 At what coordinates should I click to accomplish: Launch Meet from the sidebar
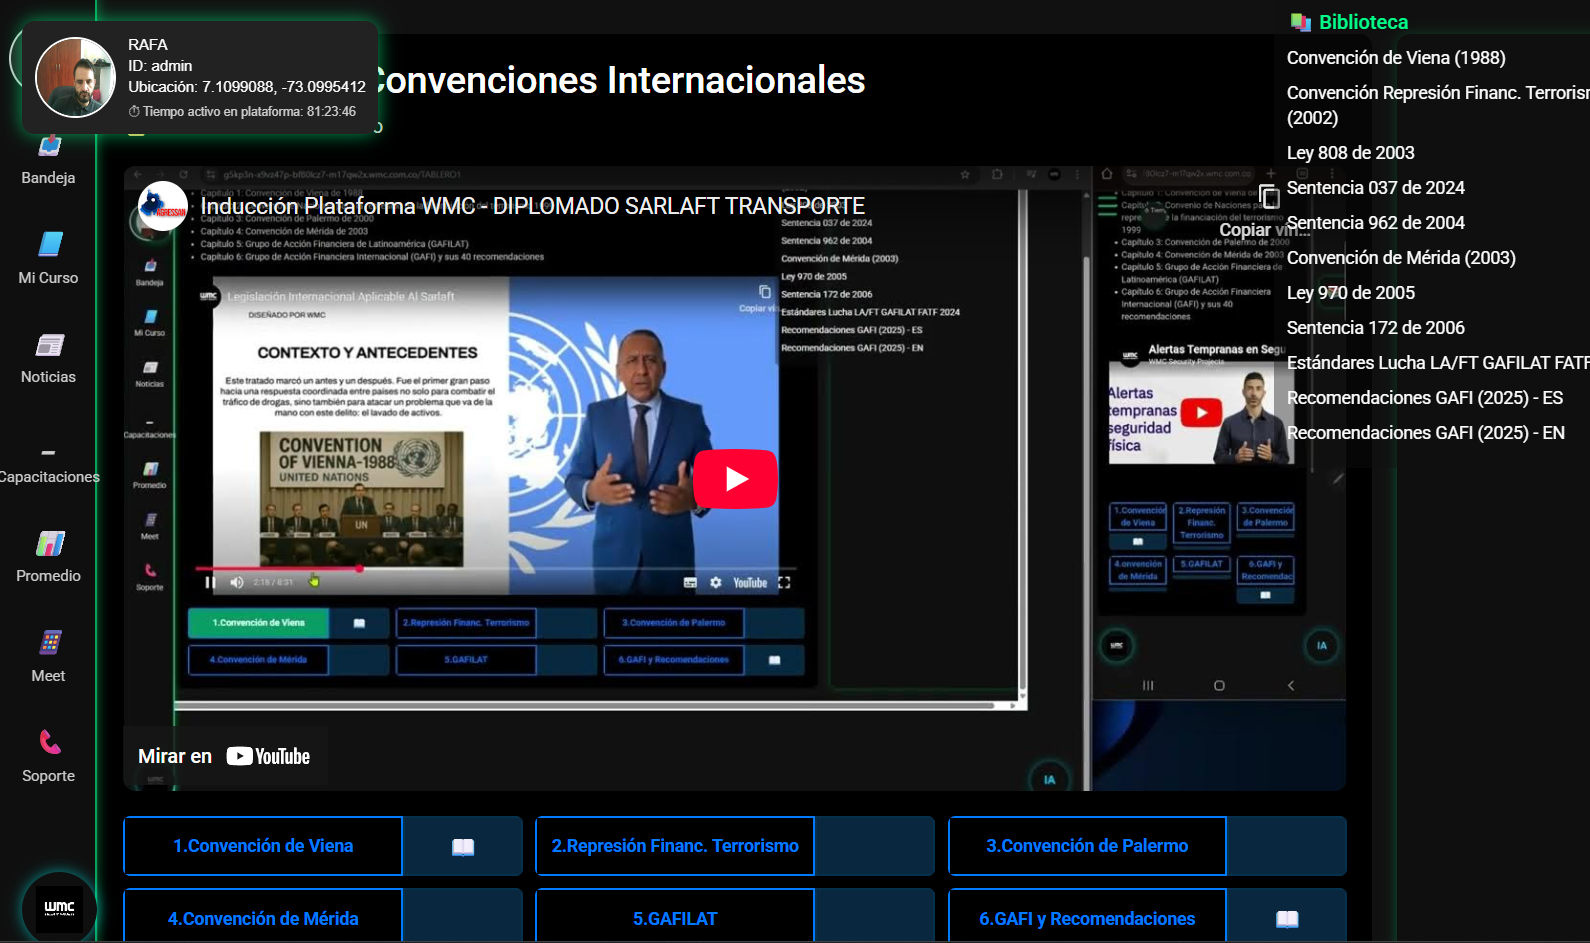pos(49,643)
